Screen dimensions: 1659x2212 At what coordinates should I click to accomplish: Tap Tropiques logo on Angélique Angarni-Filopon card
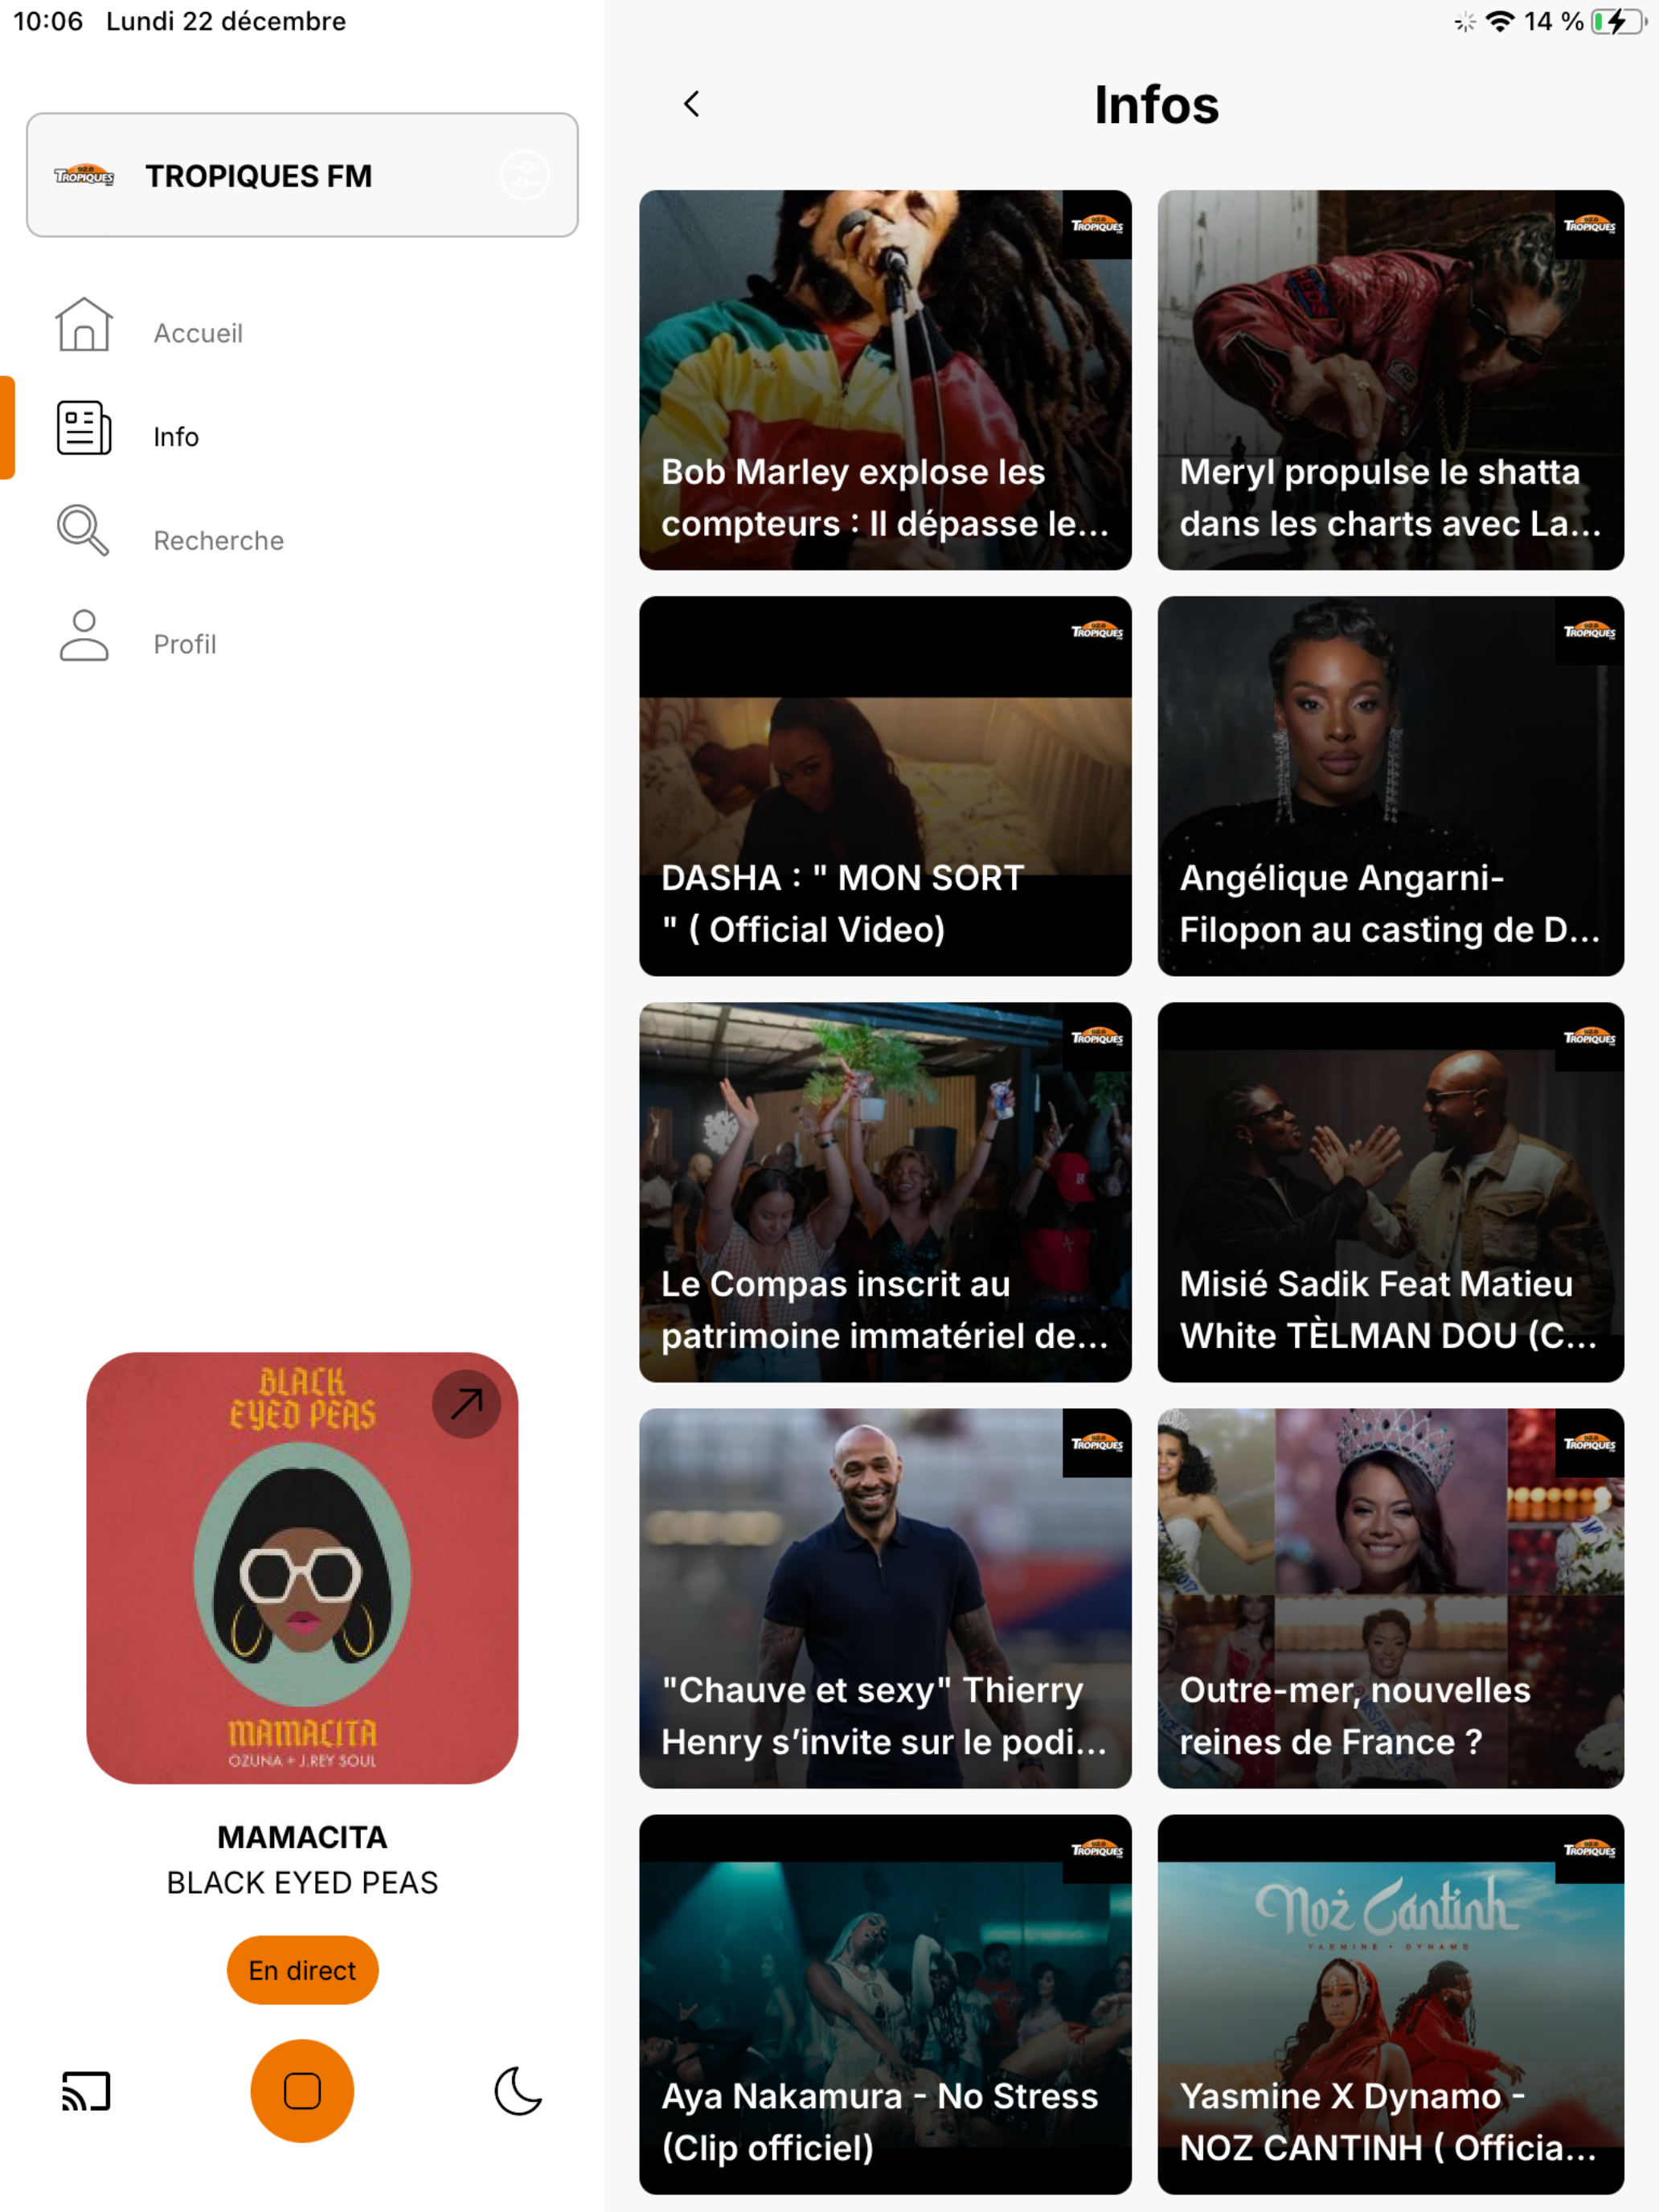[x=1589, y=631]
